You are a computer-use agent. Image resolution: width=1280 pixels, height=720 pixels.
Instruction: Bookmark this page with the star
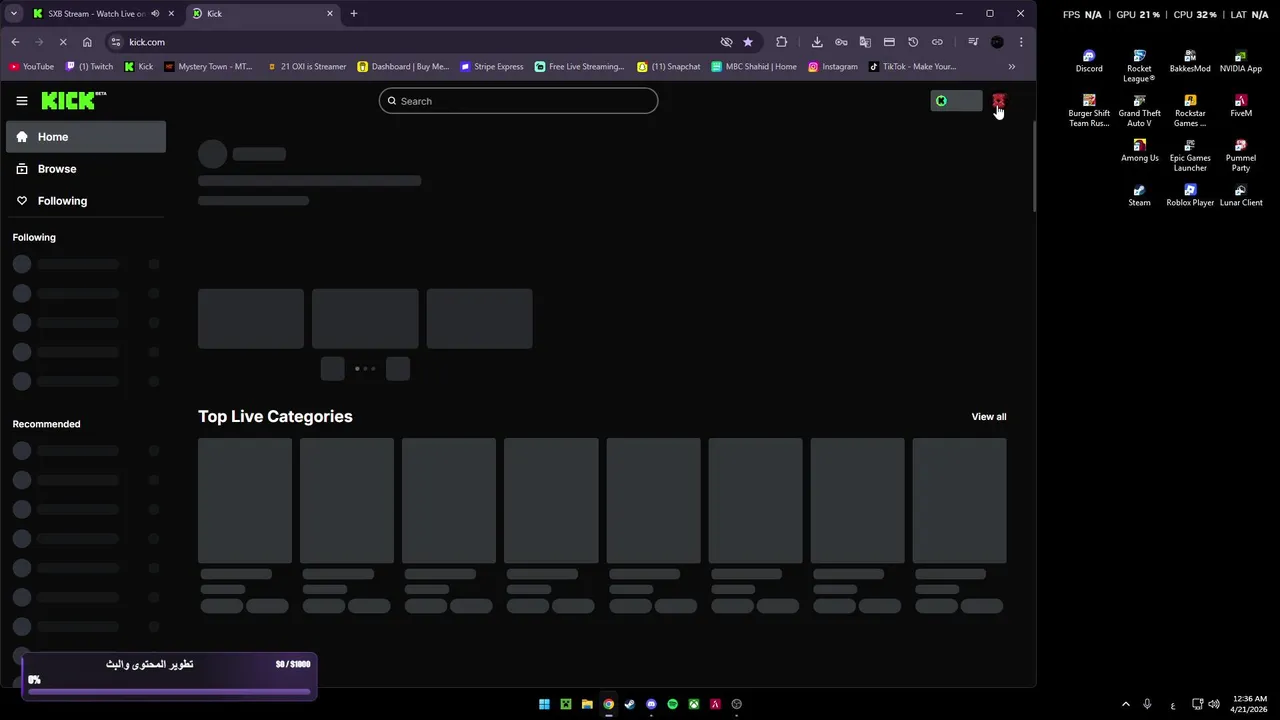[748, 42]
